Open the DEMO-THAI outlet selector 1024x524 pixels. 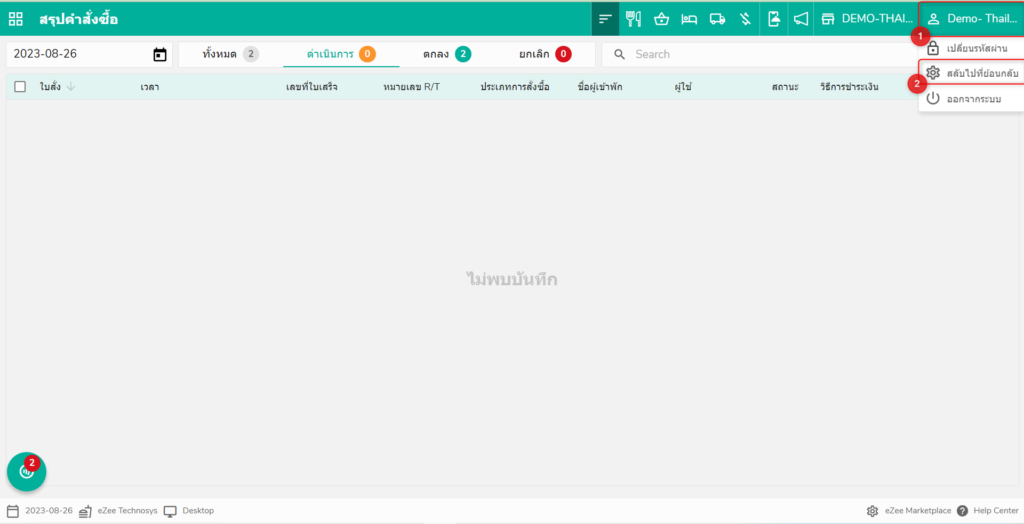pyautogui.click(x=867, y=18)
